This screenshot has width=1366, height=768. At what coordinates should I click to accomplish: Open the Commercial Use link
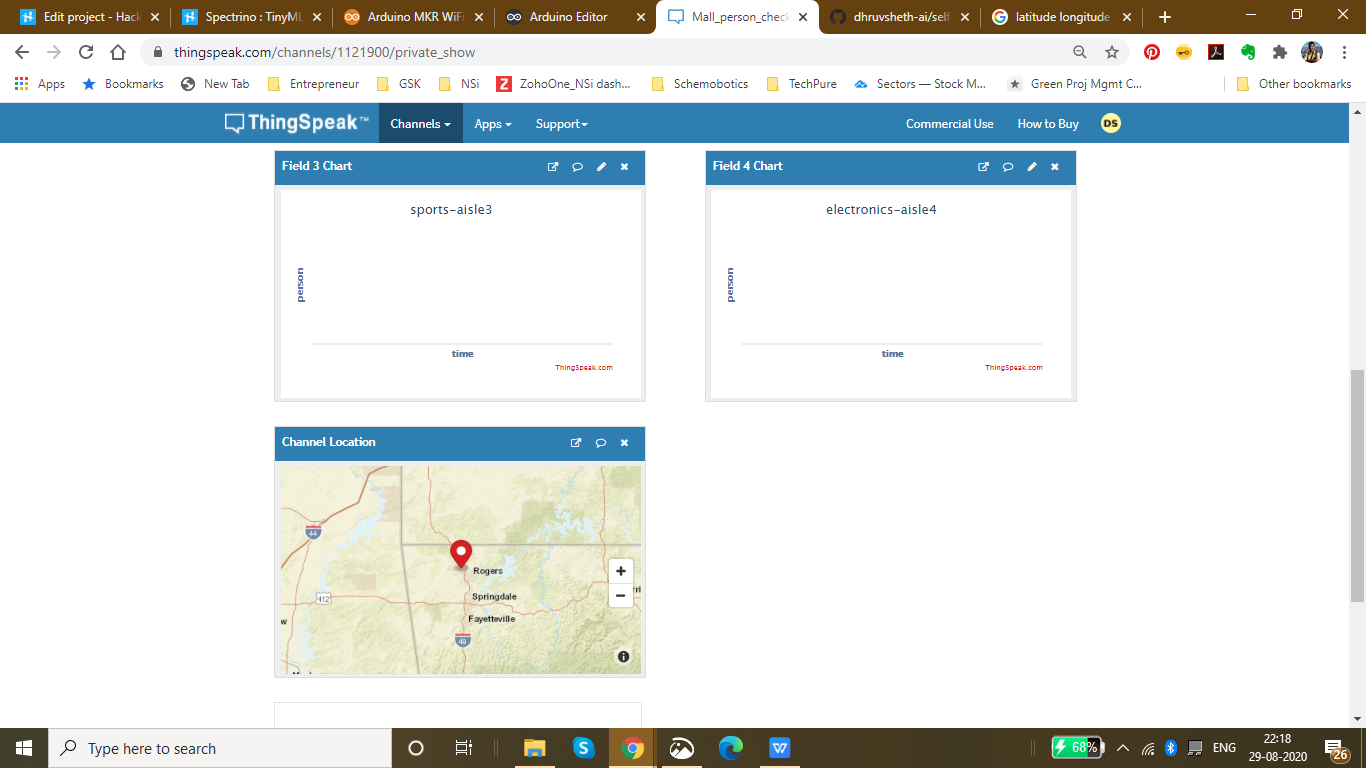click(949, 124)
